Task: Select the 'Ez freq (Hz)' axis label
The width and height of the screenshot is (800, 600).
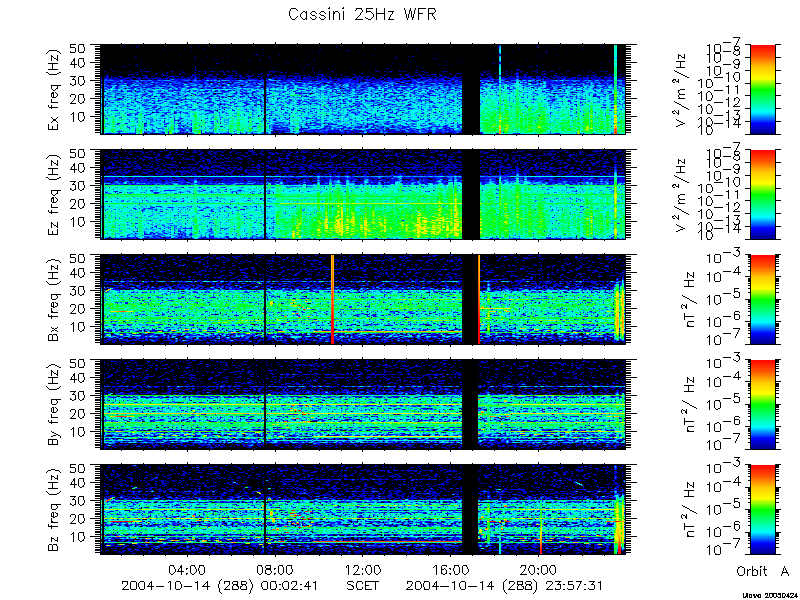Action: click(x=54, y=194)
